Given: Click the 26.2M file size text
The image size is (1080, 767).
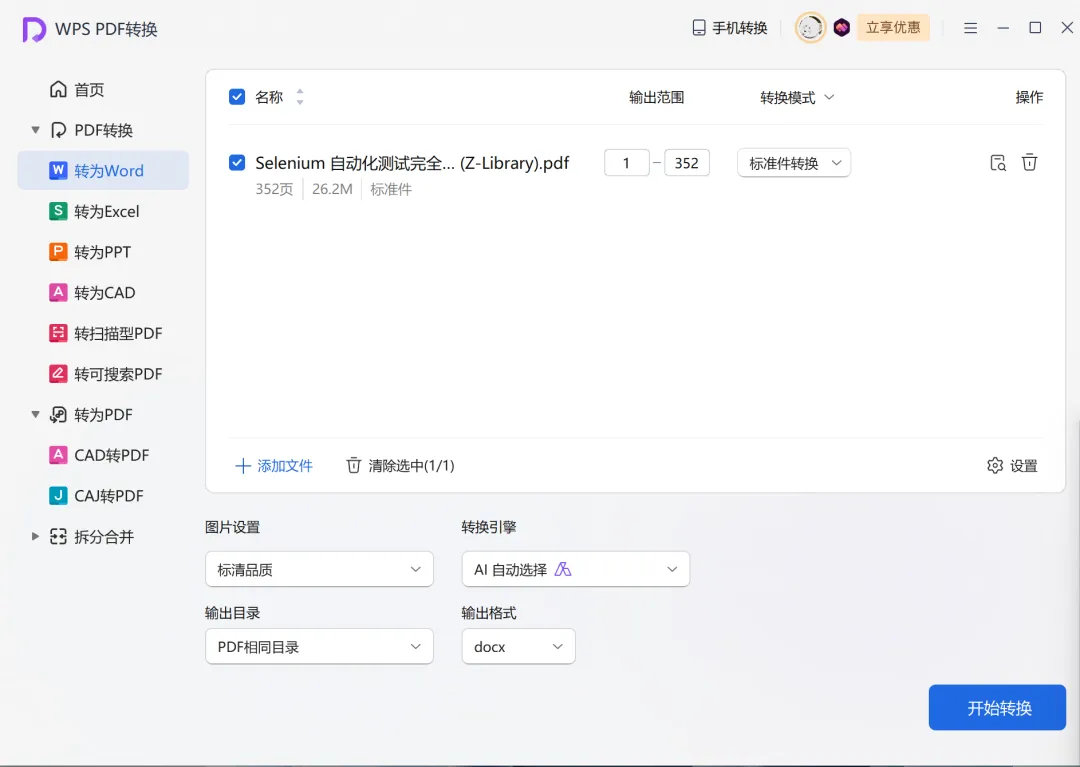Looking at the screenshot, I should 332,189.
